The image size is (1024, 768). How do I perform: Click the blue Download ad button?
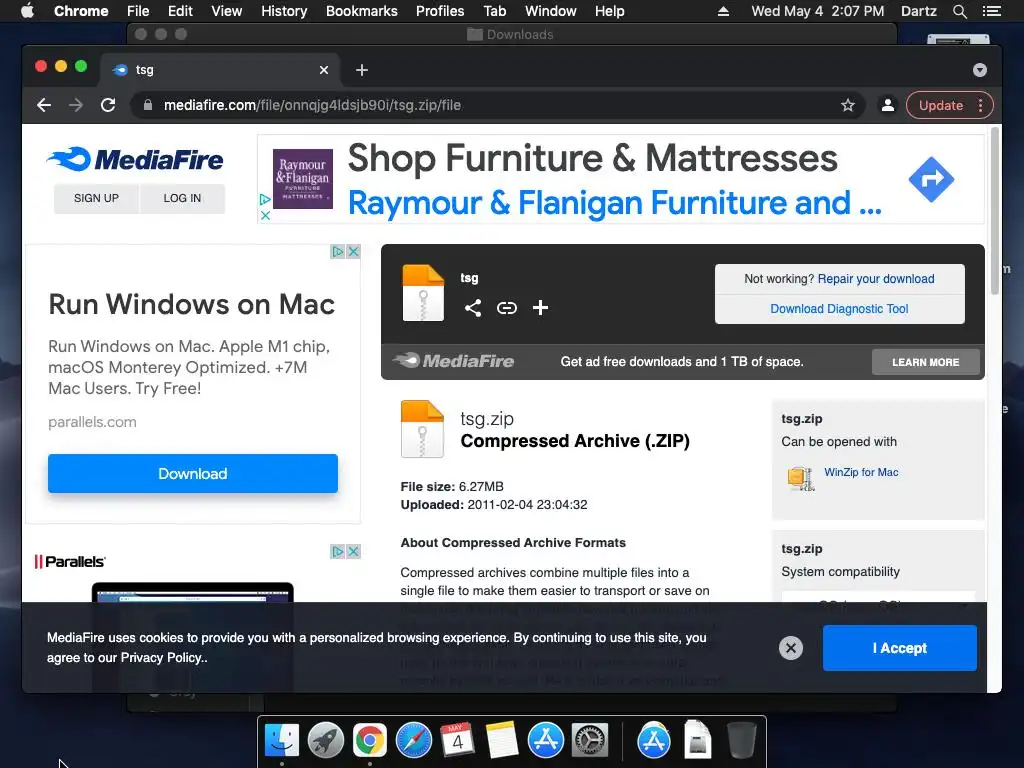193,473
